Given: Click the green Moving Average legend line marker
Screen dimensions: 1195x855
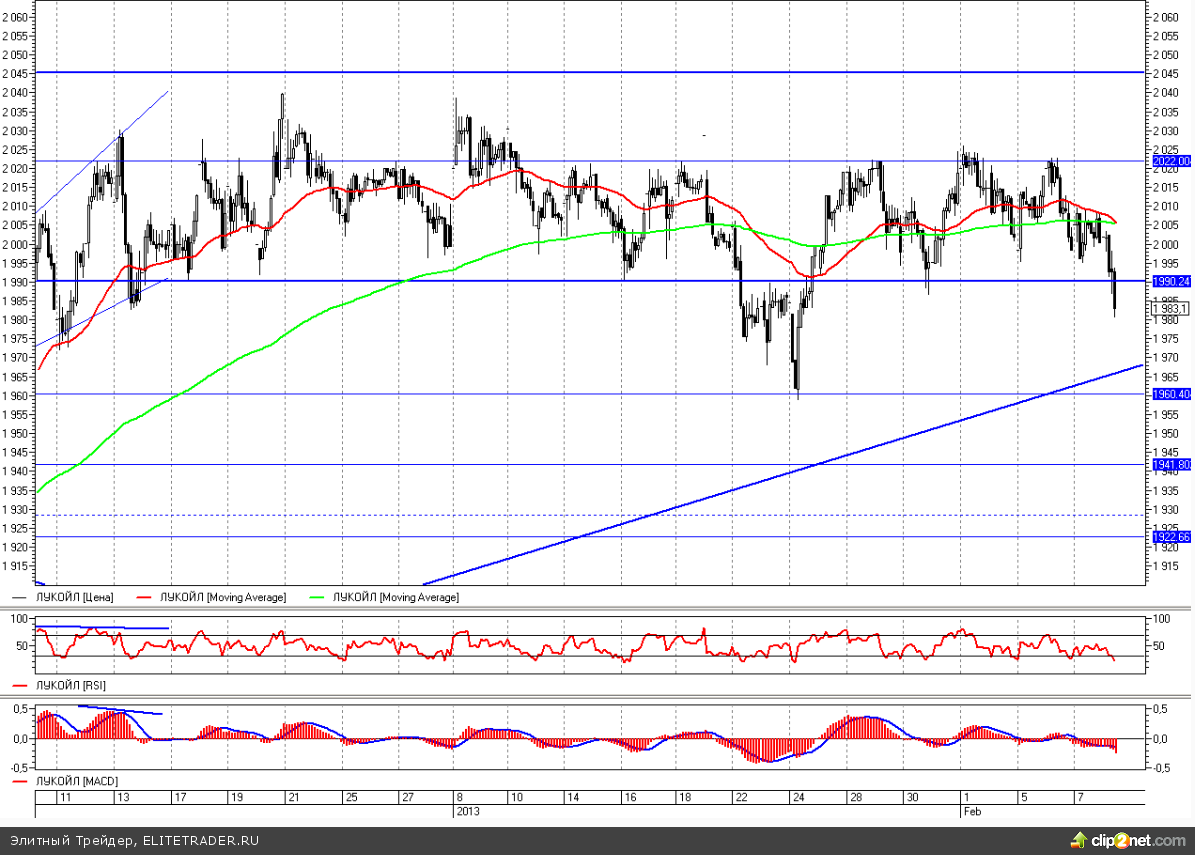Looking at the screenshot, I should pyautogui.click(x=319, y=597).
